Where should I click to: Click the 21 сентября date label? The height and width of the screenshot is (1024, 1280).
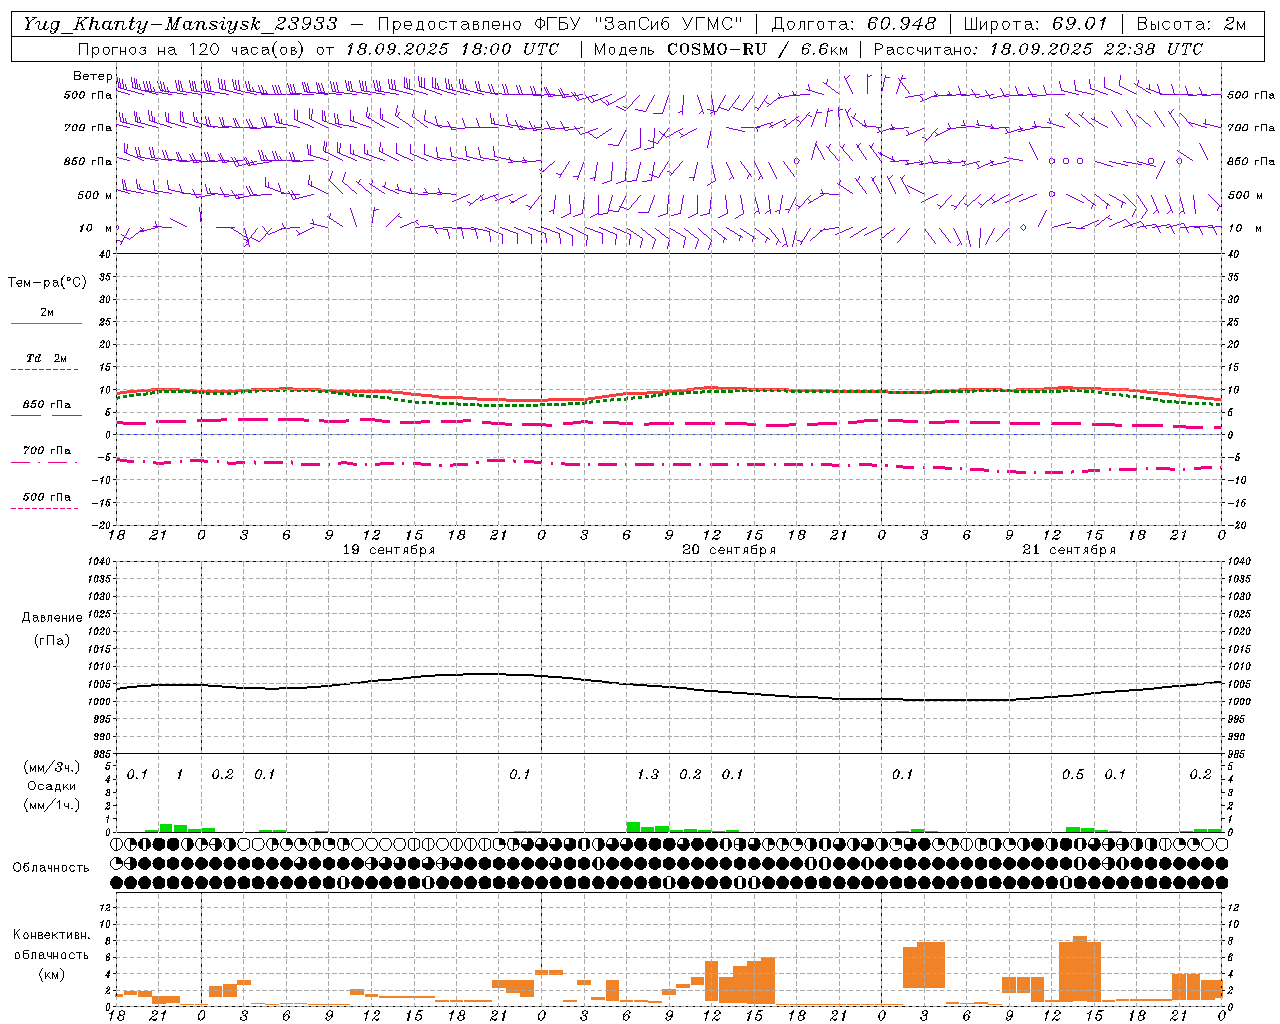pyautogui.click(x=1069, y=550)
